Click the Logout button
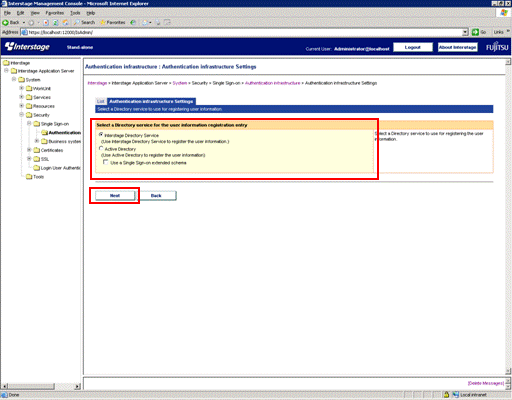512x400 pixels. click(413, 47)
